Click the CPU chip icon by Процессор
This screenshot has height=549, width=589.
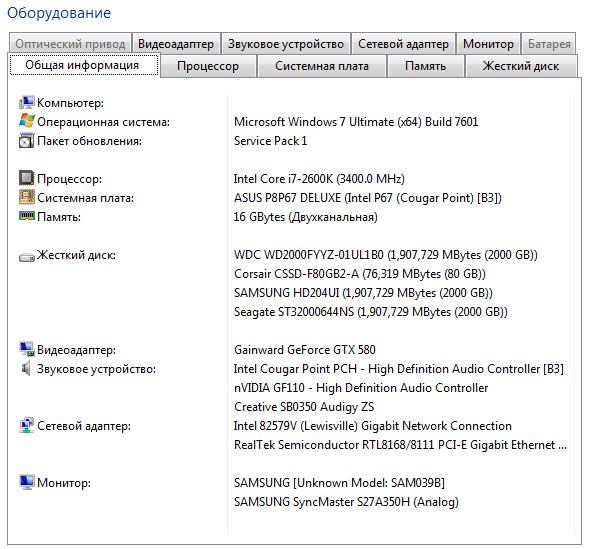(27, 178)
